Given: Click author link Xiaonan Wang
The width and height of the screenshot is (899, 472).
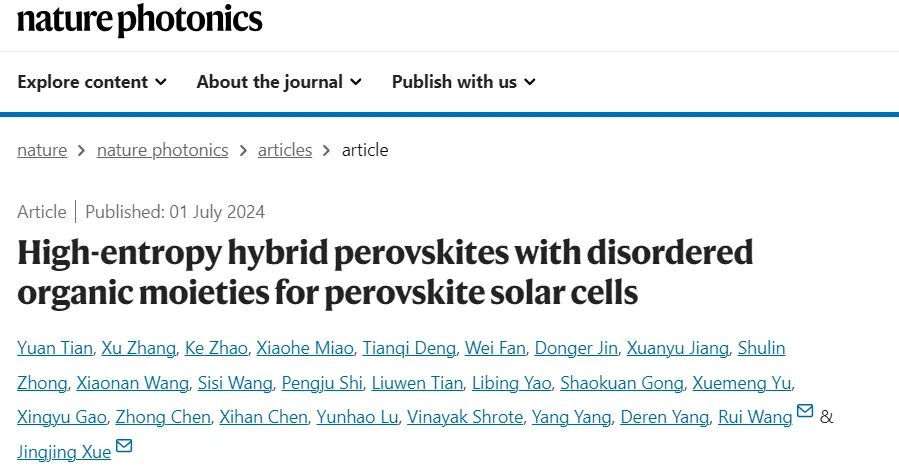Looking at the screenshot, I should [x=132, y=383].
